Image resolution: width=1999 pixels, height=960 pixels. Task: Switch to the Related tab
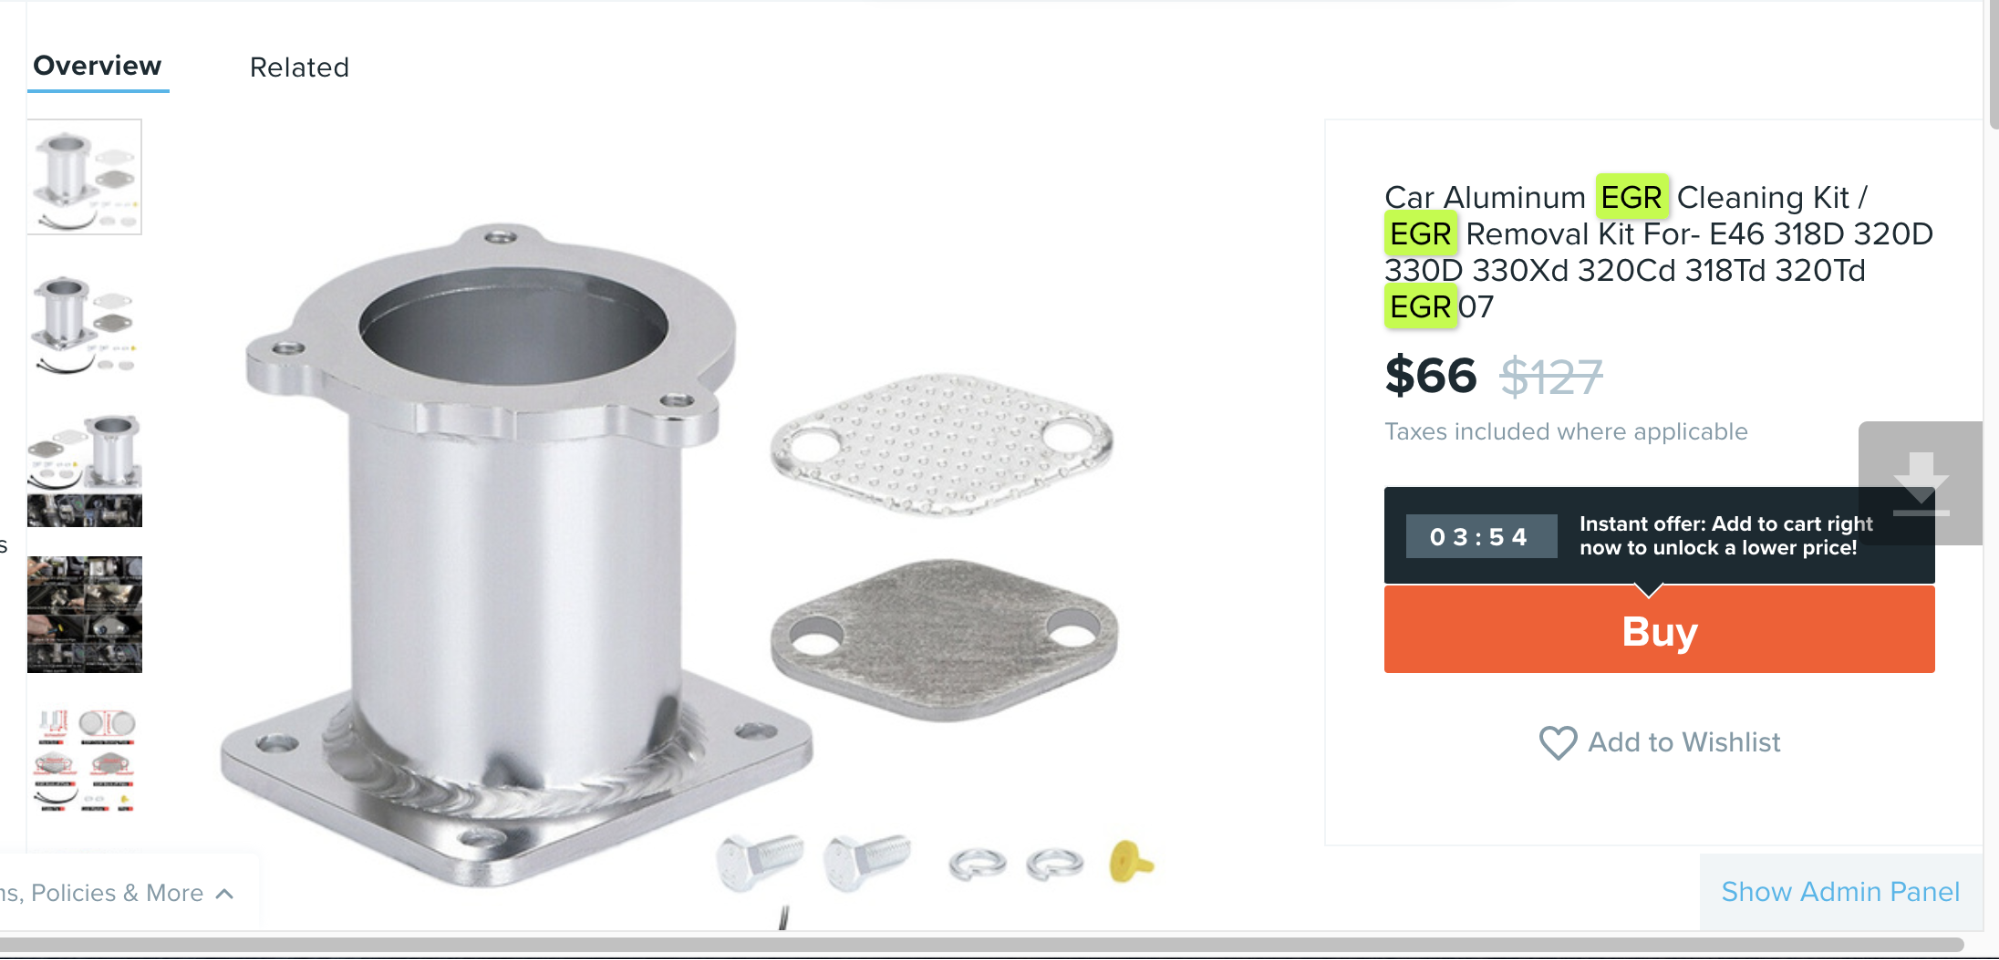299,67
